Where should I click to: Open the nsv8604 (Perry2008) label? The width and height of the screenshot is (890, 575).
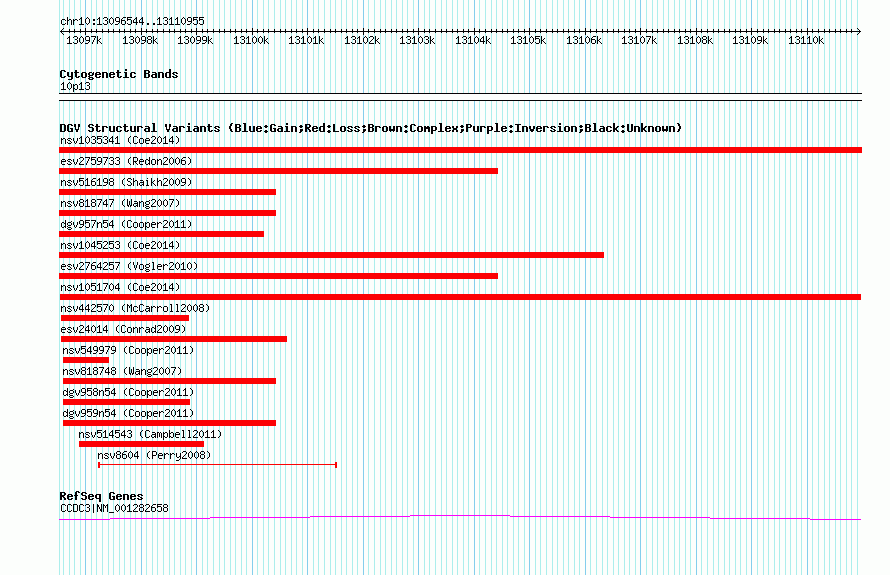pyautogui.click(x=154, y=455)
